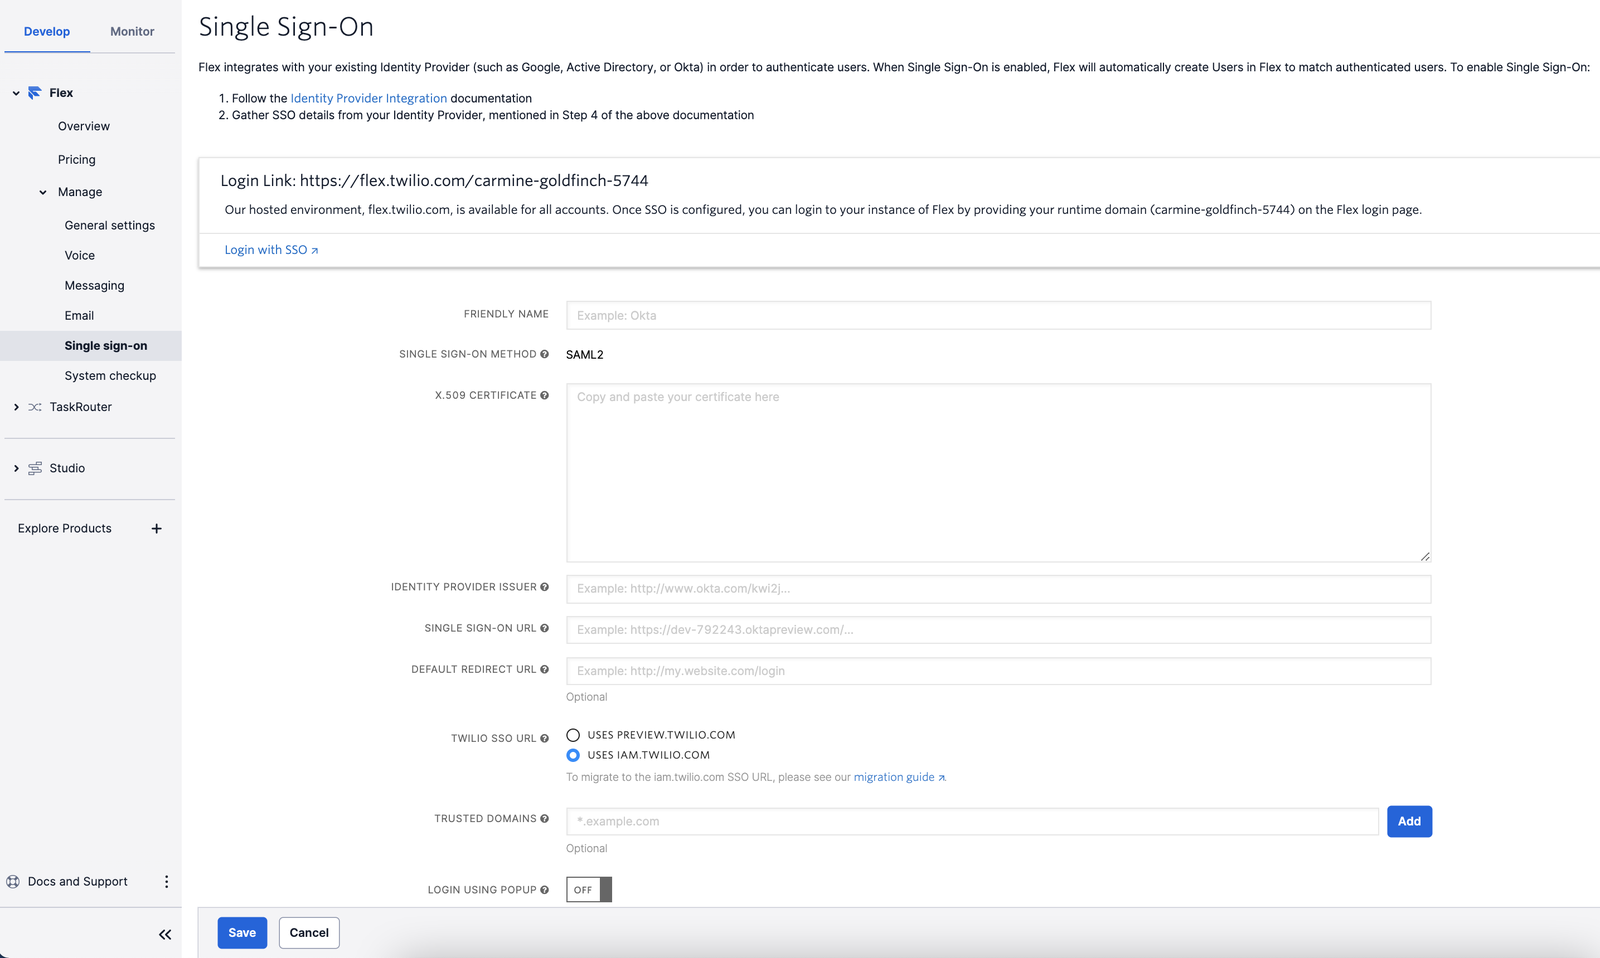Click the plus icon next to Explore Products
The height and width of the screenshot is (958, 1600).
tap(156, 528)
